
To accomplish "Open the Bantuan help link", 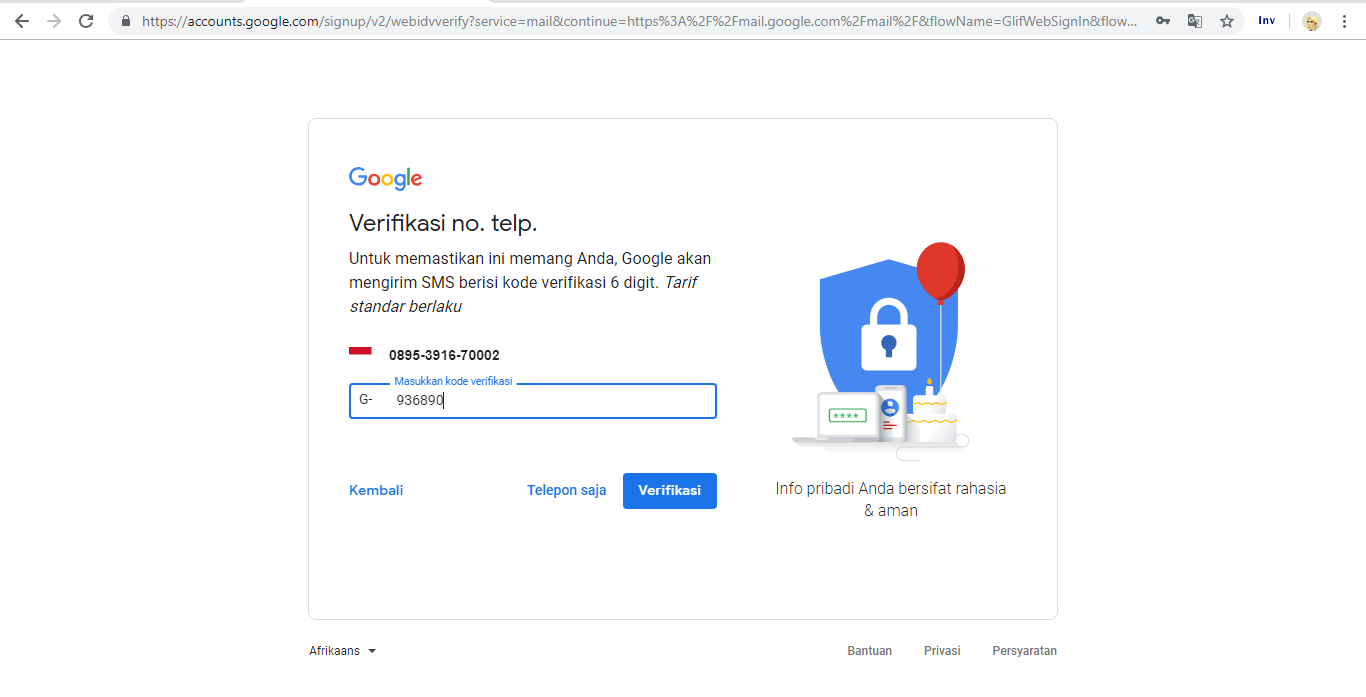I will 870,651.
